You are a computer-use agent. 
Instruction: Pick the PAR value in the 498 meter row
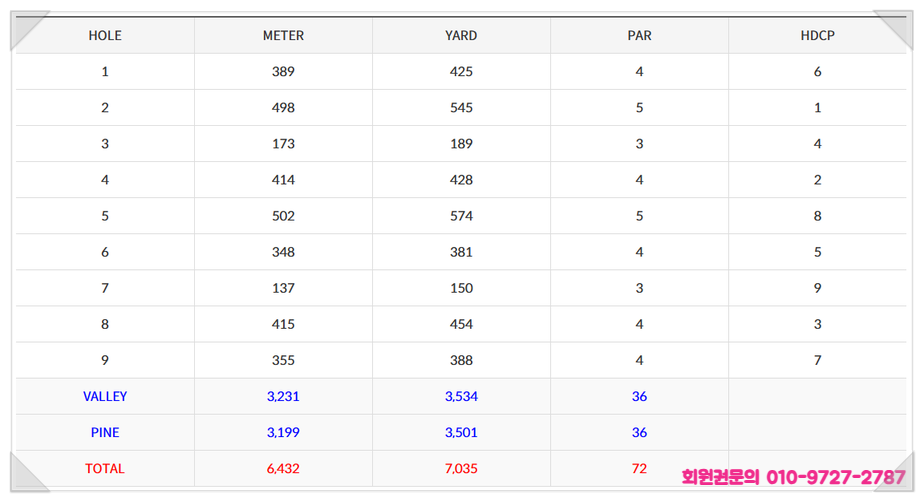(639, 108)
